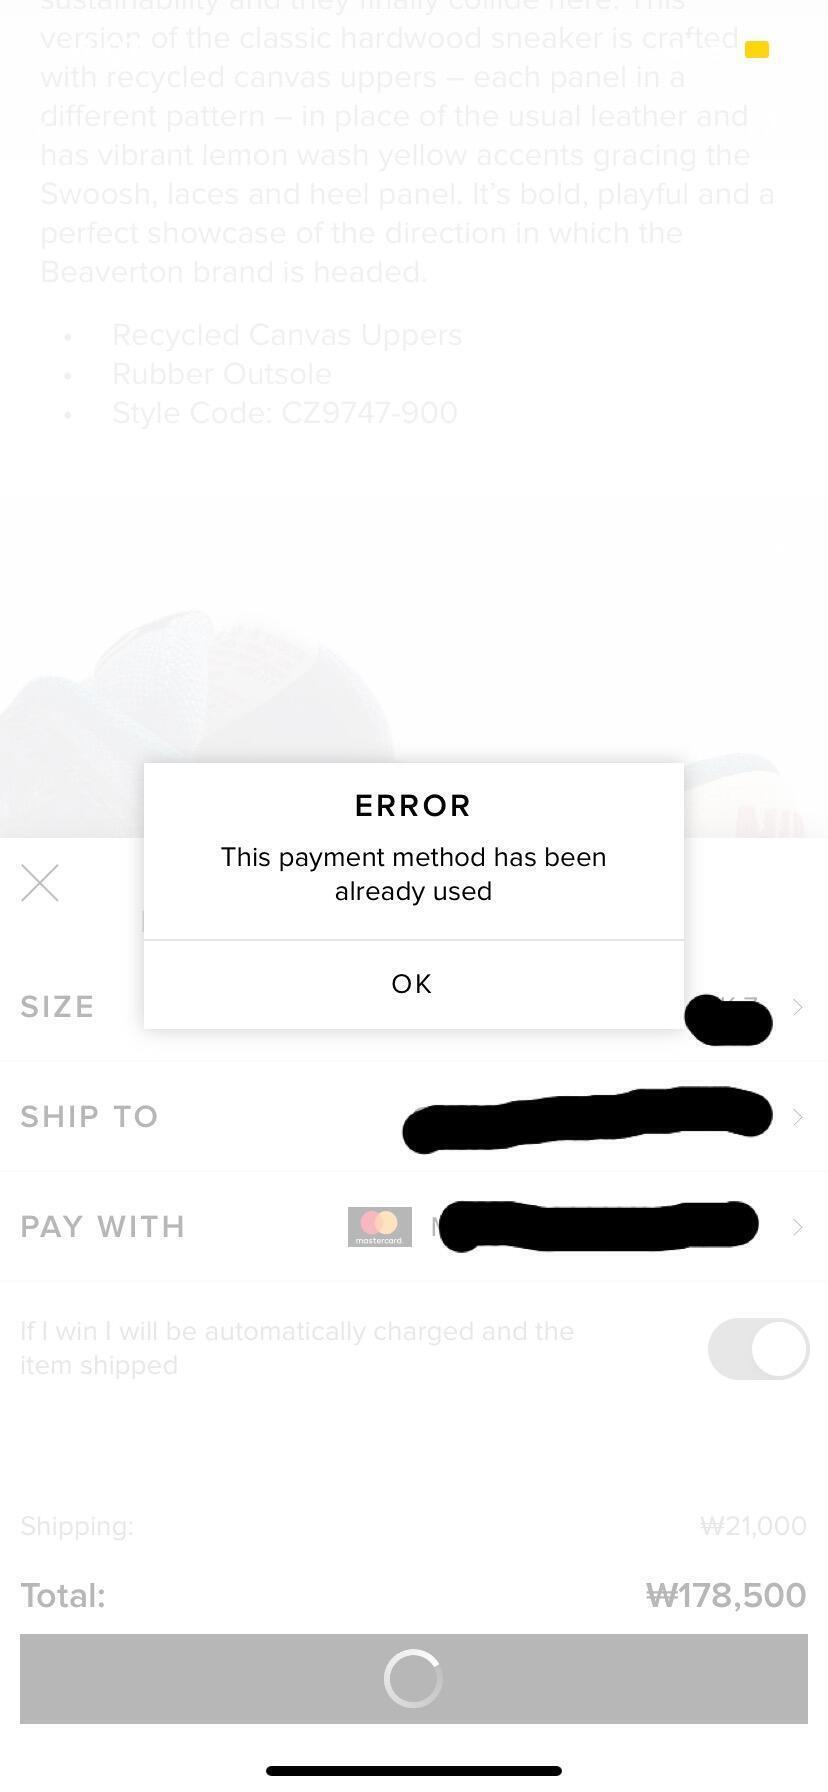
Task: Select the SIZE label row
Action: [x=414, y=1007]
